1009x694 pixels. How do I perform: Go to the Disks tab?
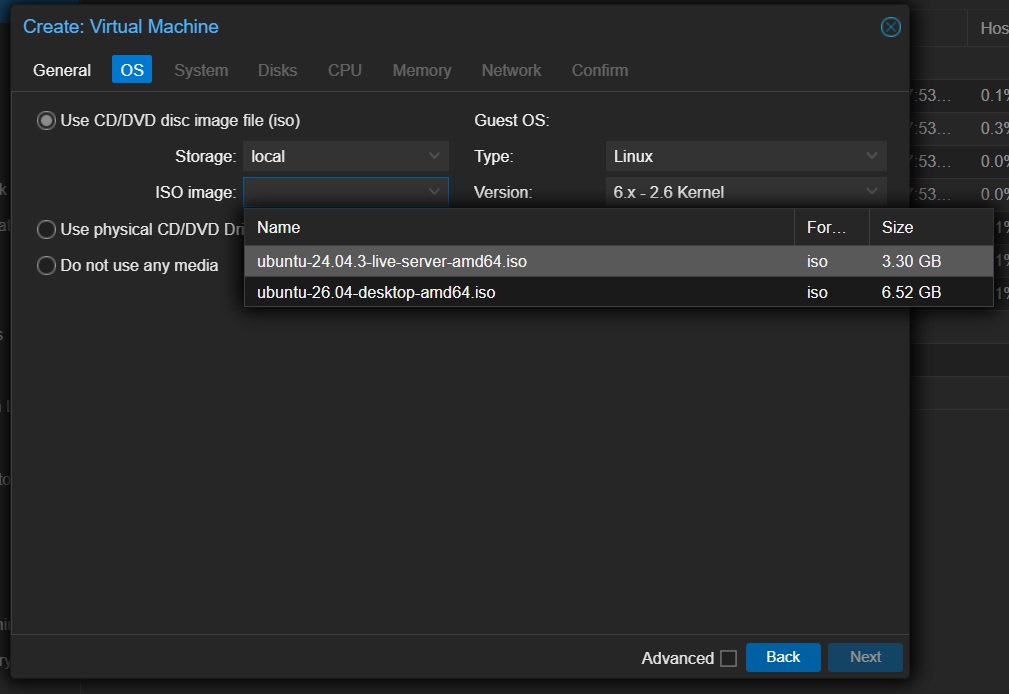(277, 70)
